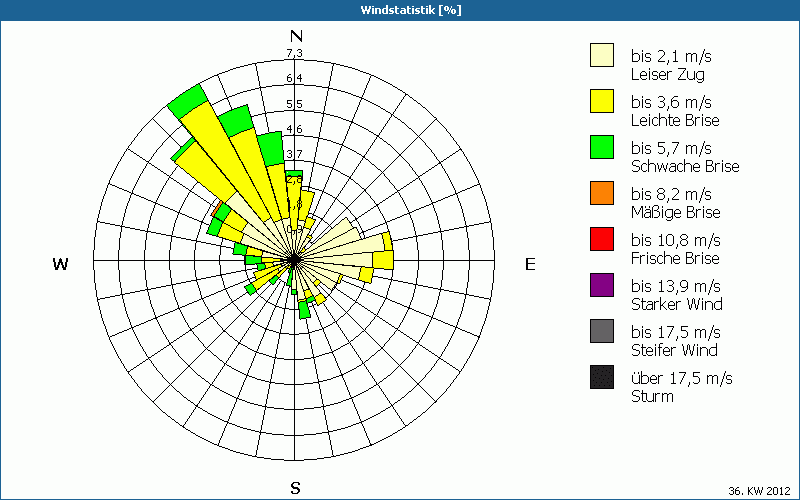800x500 pixels.
Task: Click the 'W' compass label
Action: (60, 264)
